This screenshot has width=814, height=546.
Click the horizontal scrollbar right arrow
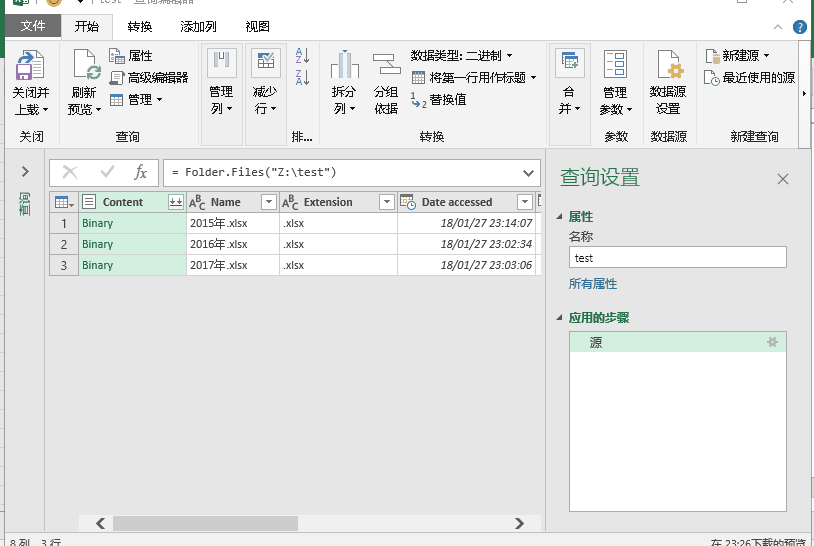[x=519, y=523]
